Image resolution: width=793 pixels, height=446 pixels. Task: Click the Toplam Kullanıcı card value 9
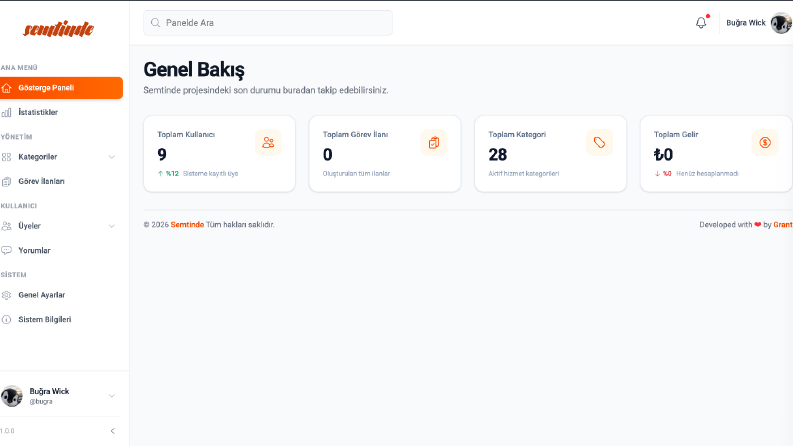[162, 154]
